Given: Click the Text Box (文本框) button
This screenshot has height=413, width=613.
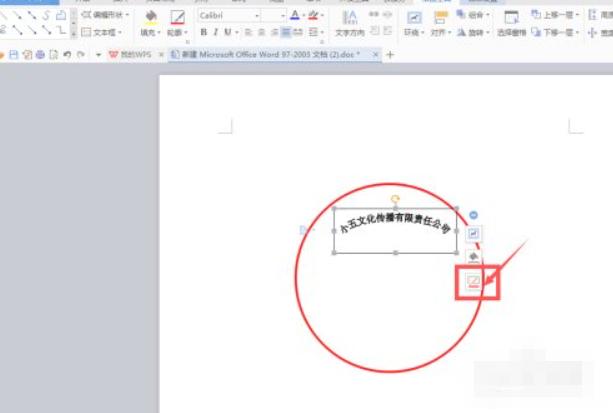Looking at the screenshot, I should tap(105, 33).
